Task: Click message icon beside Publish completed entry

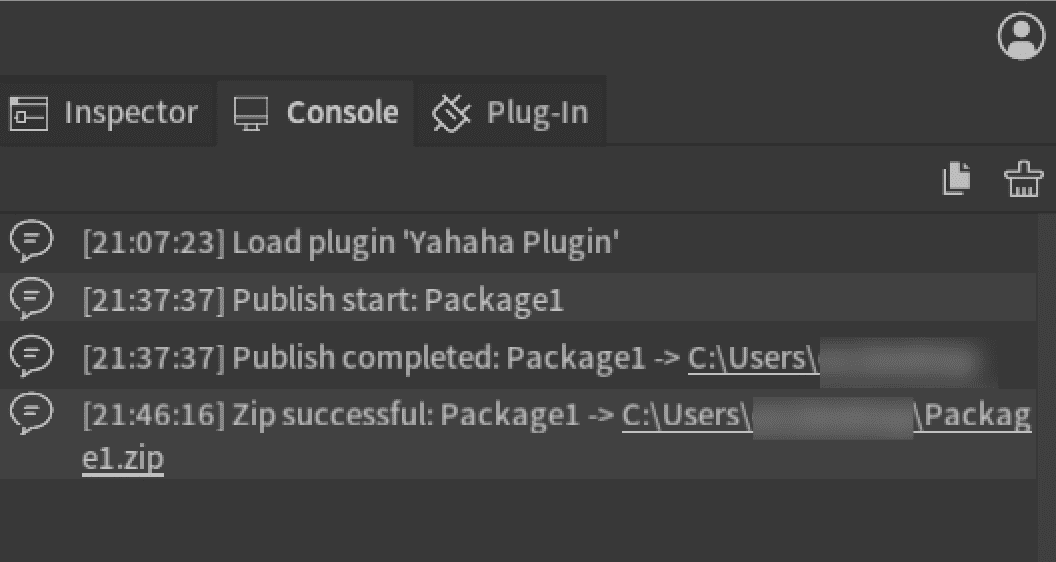Action: (31, 354)
